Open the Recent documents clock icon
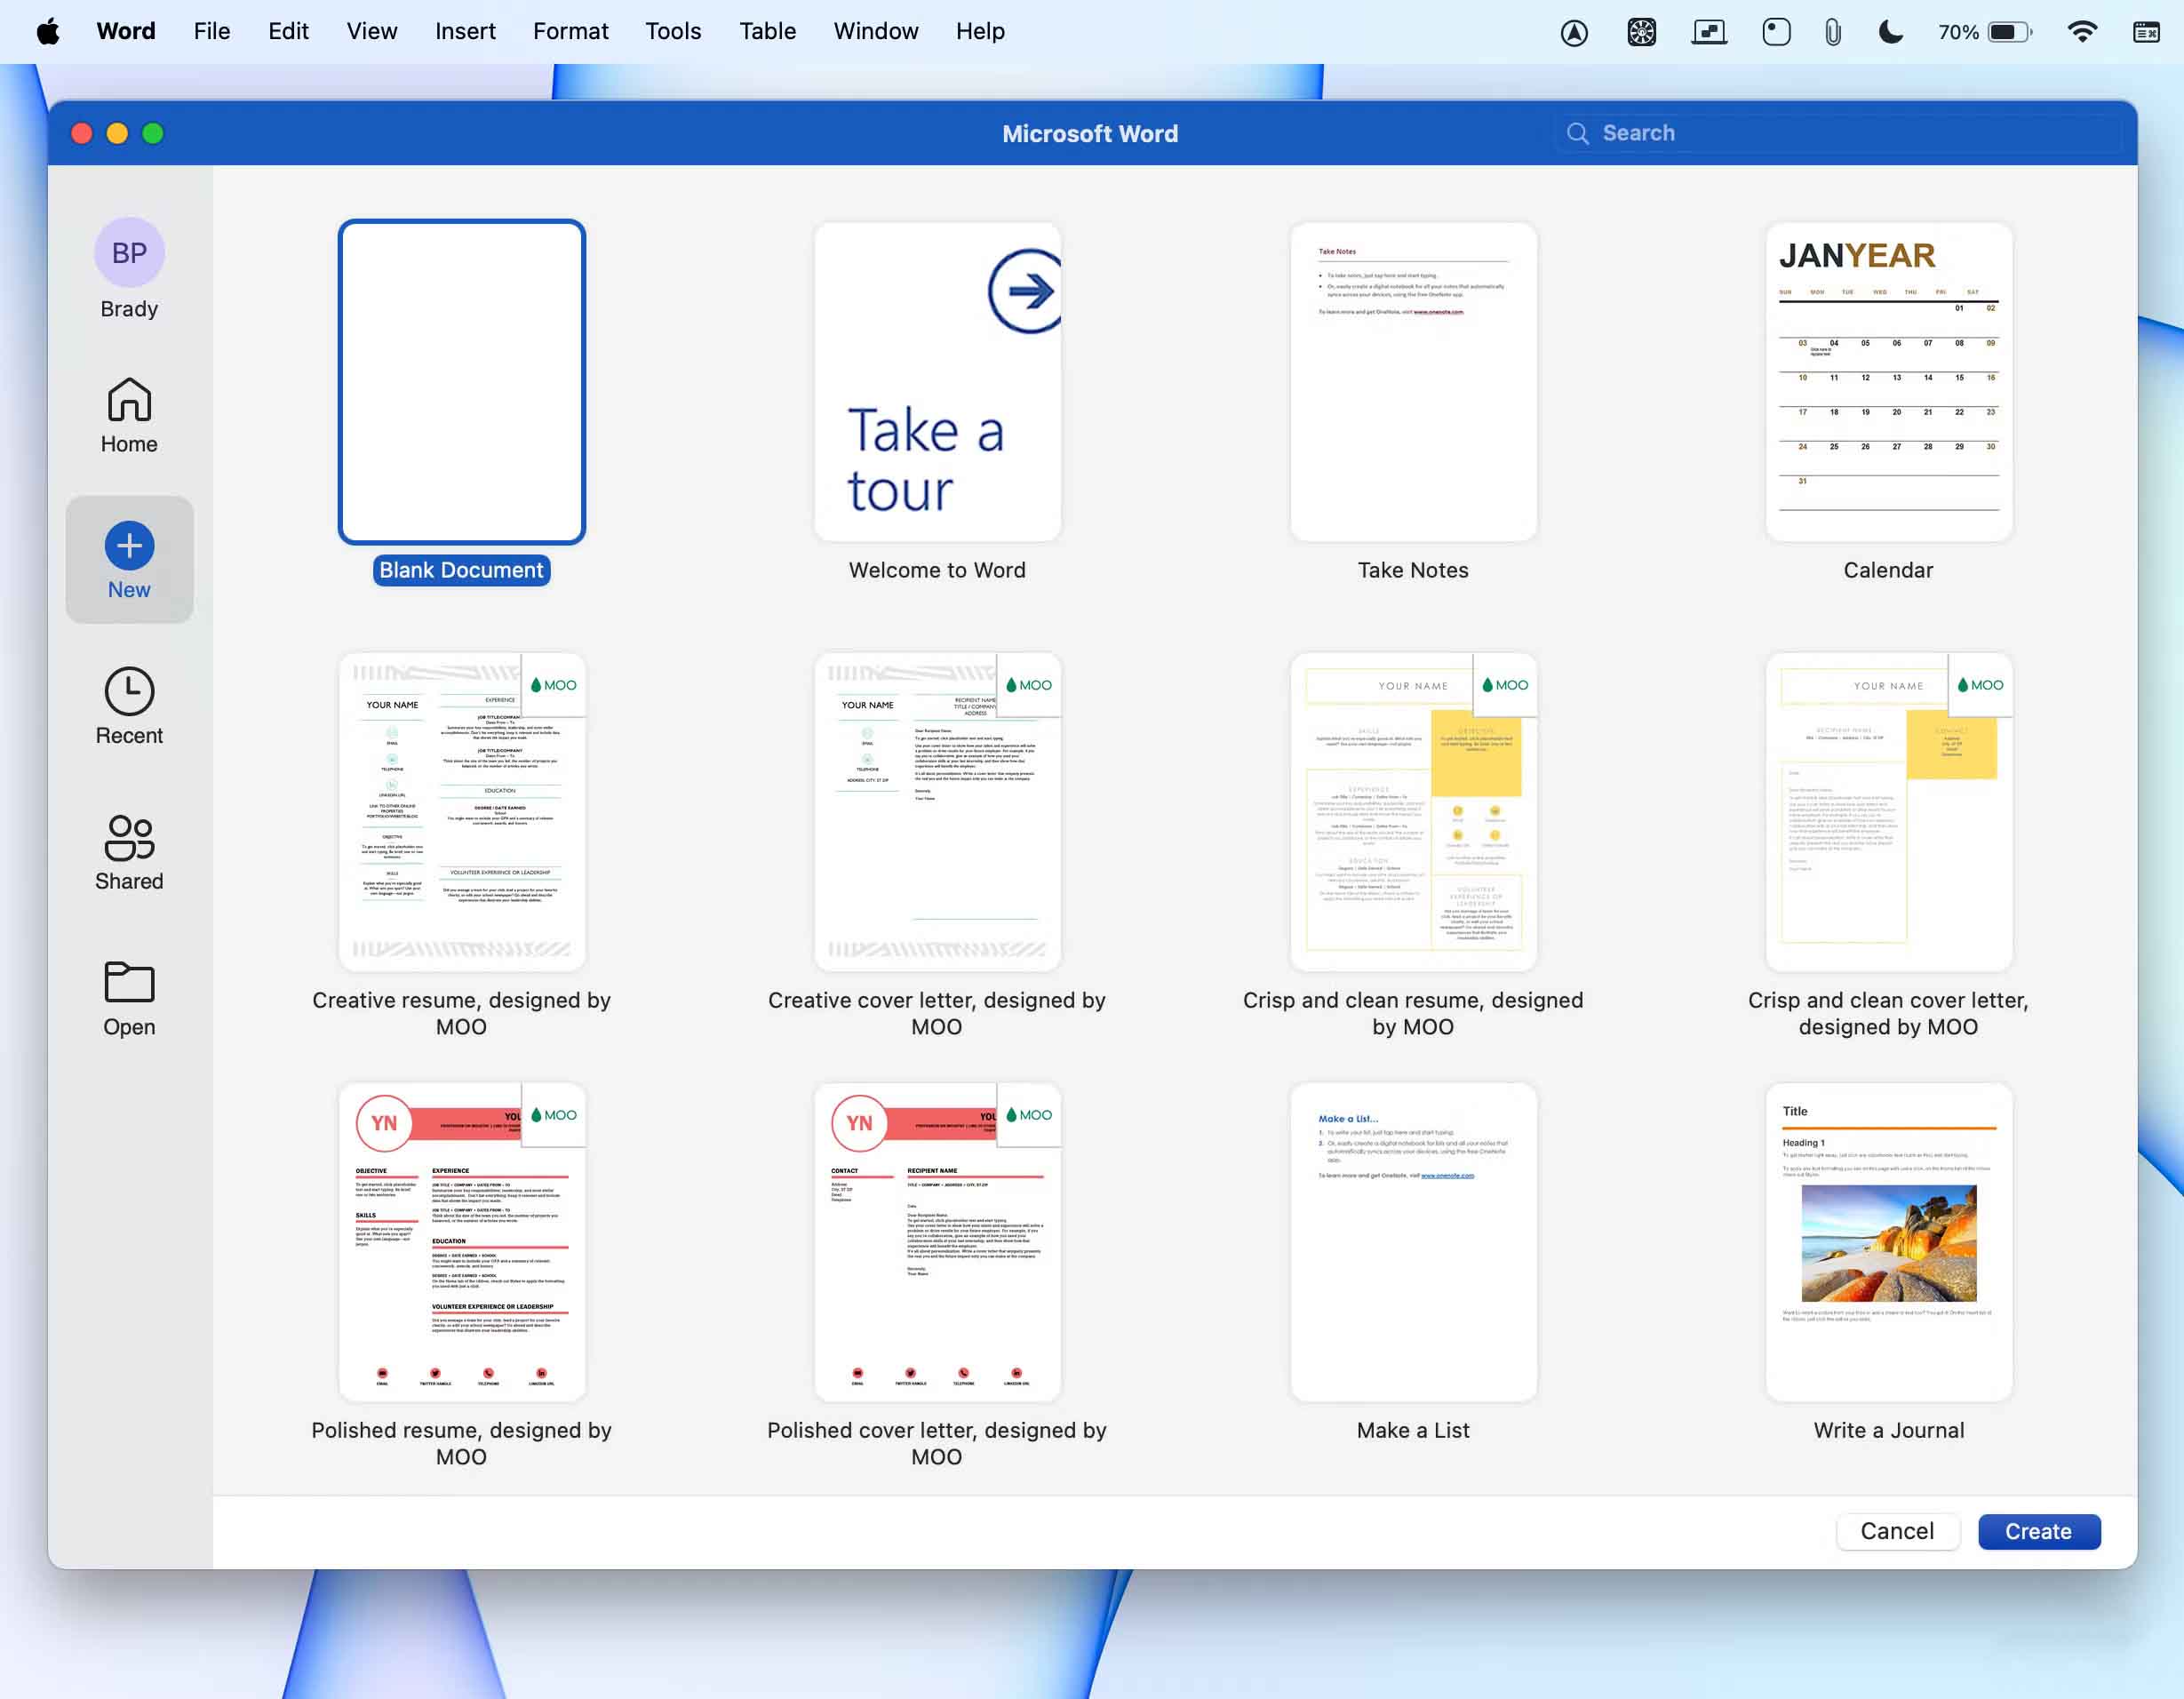 pyautogui.click(x=129, y=692)
